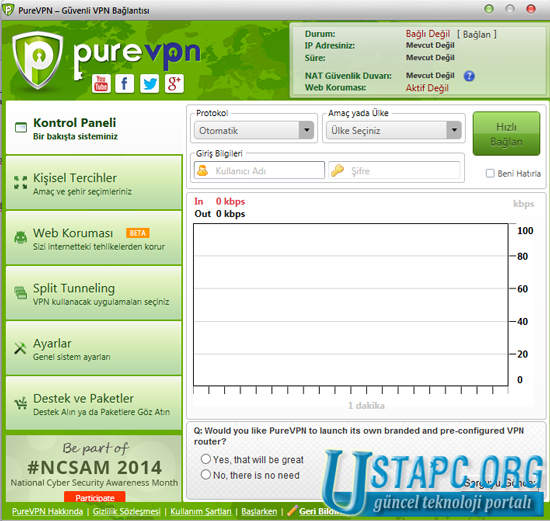Open the PureVPN Hakkında link
The width and height of the screenshot is (550, 521).
47,512
